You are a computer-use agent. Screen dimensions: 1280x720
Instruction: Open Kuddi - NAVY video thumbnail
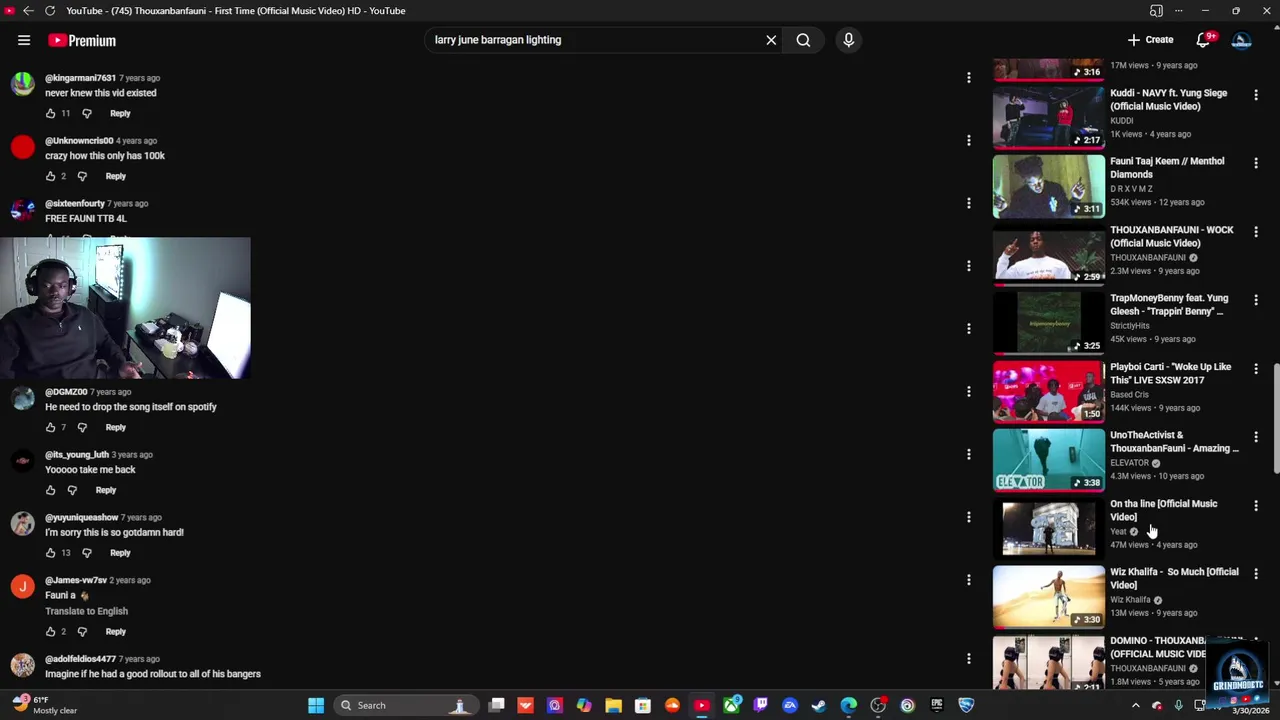tap(1048, 117)
